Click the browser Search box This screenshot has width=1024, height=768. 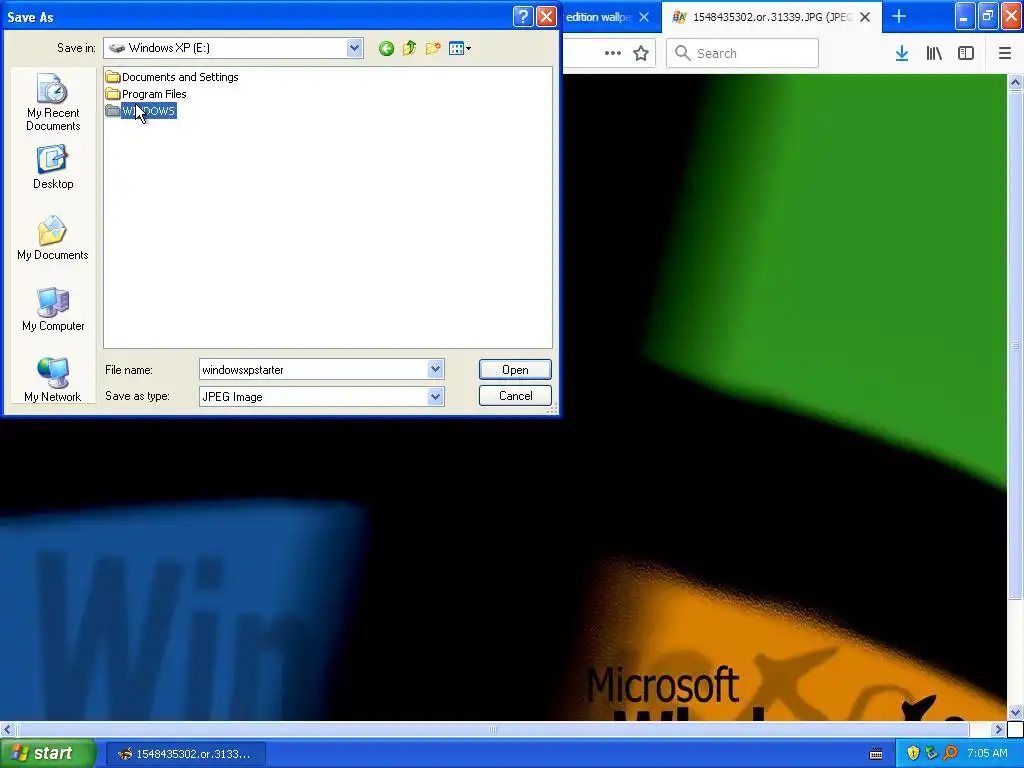tap(743, 53)
